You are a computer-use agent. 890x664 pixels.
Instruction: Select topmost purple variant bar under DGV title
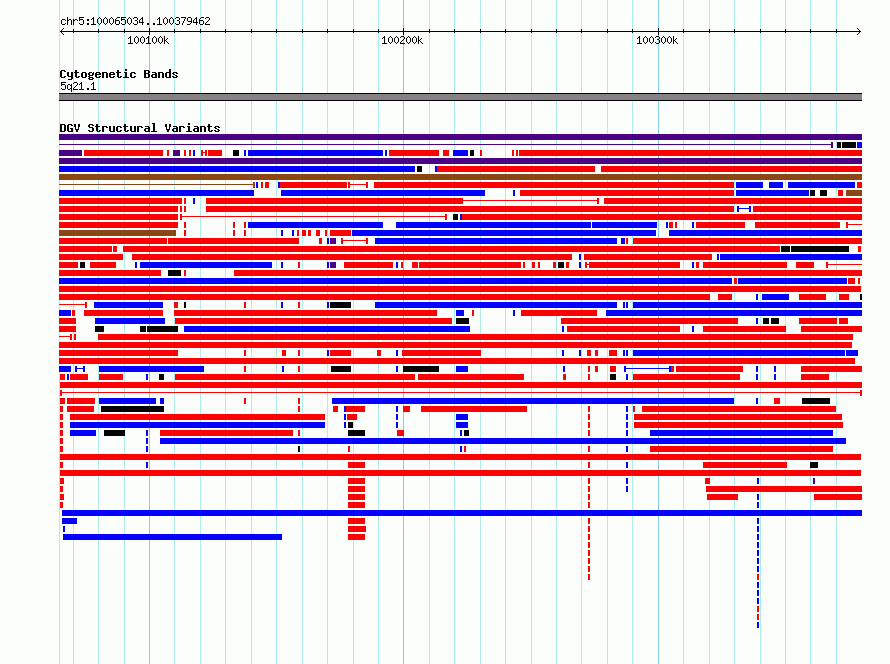pos(460,137)
